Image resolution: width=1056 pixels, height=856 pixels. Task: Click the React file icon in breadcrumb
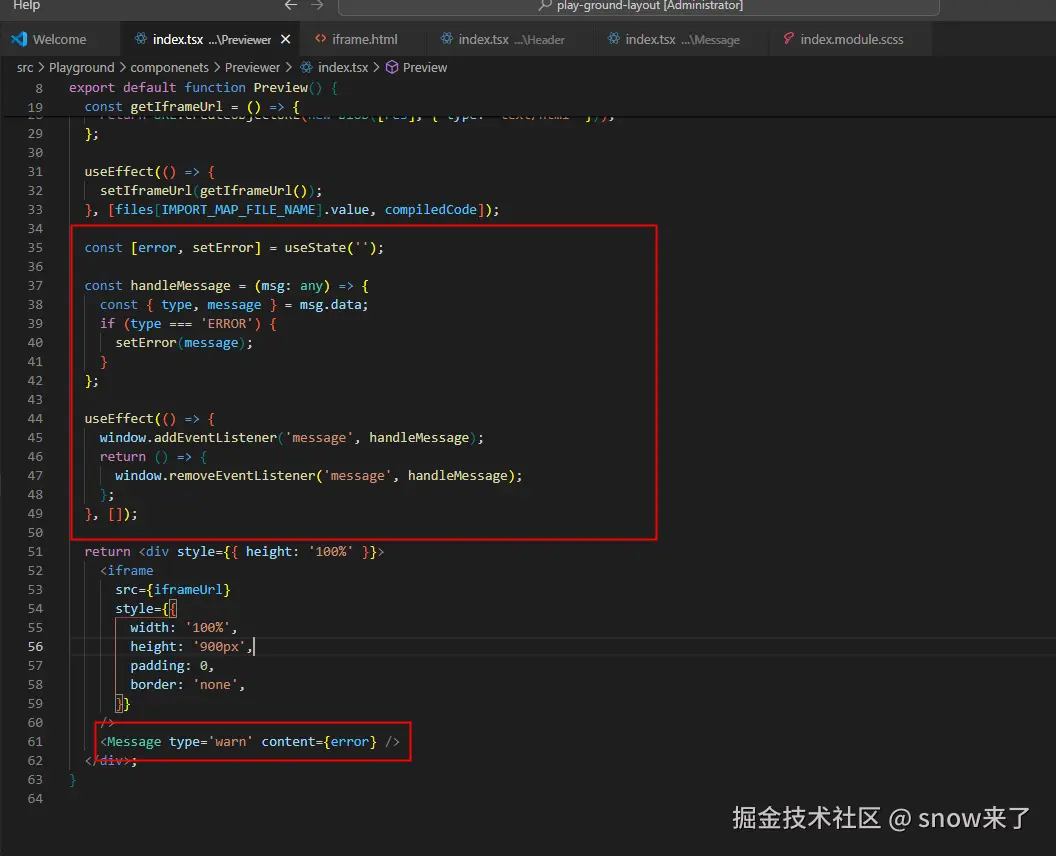click(x=306, y=67)
